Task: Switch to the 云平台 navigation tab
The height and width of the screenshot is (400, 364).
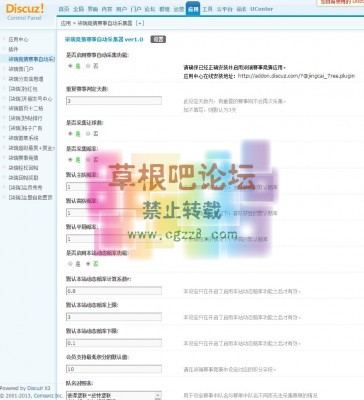Action: 225,9
